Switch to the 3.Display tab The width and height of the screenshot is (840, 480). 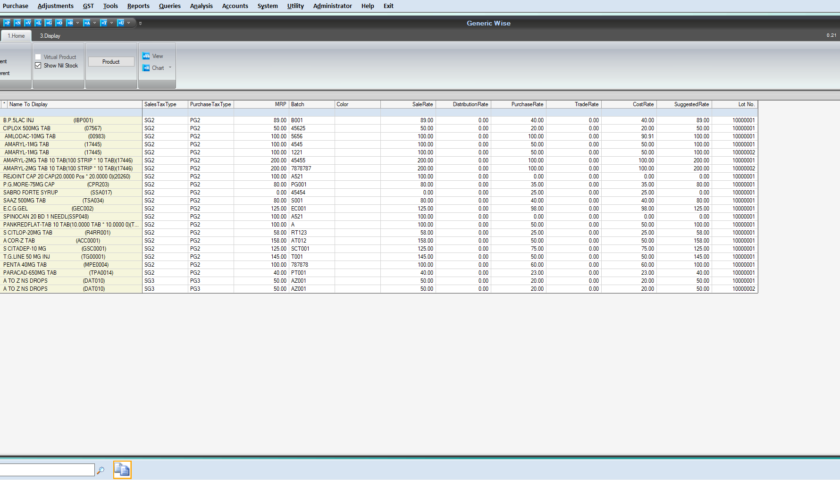pos(50,36)
